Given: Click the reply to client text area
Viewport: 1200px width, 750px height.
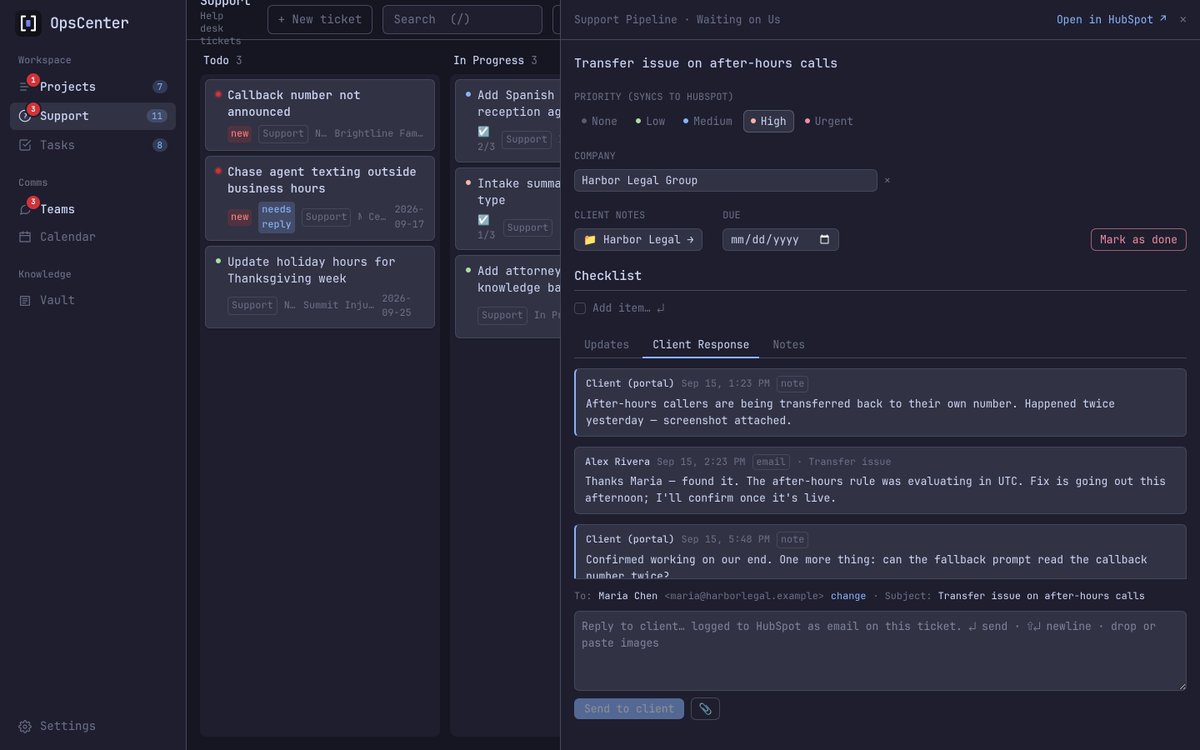Looking at the screenshot, I should pos(880,651).
